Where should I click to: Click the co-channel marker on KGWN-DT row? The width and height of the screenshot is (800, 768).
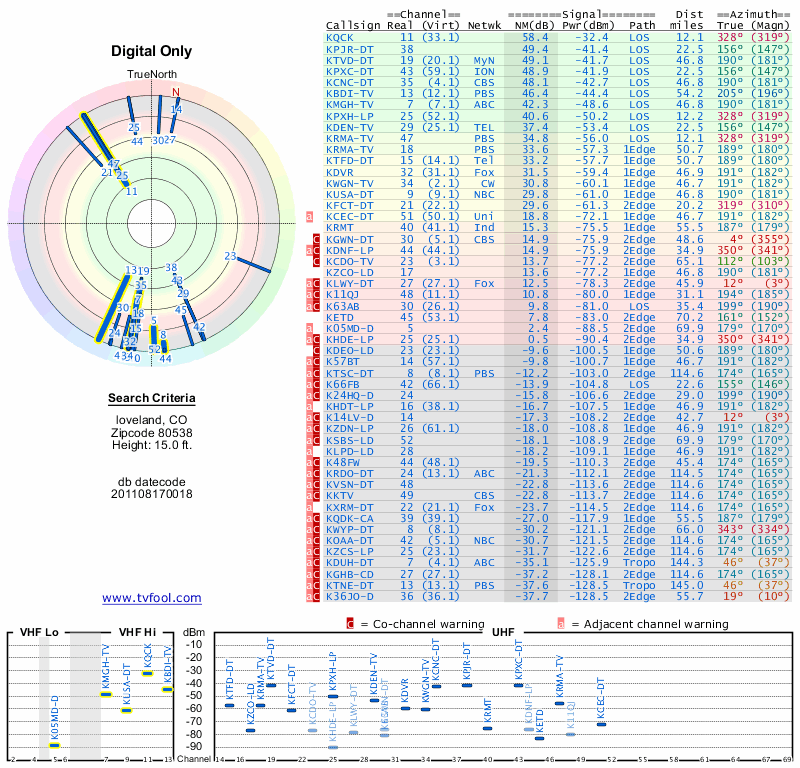click(316, 239)
